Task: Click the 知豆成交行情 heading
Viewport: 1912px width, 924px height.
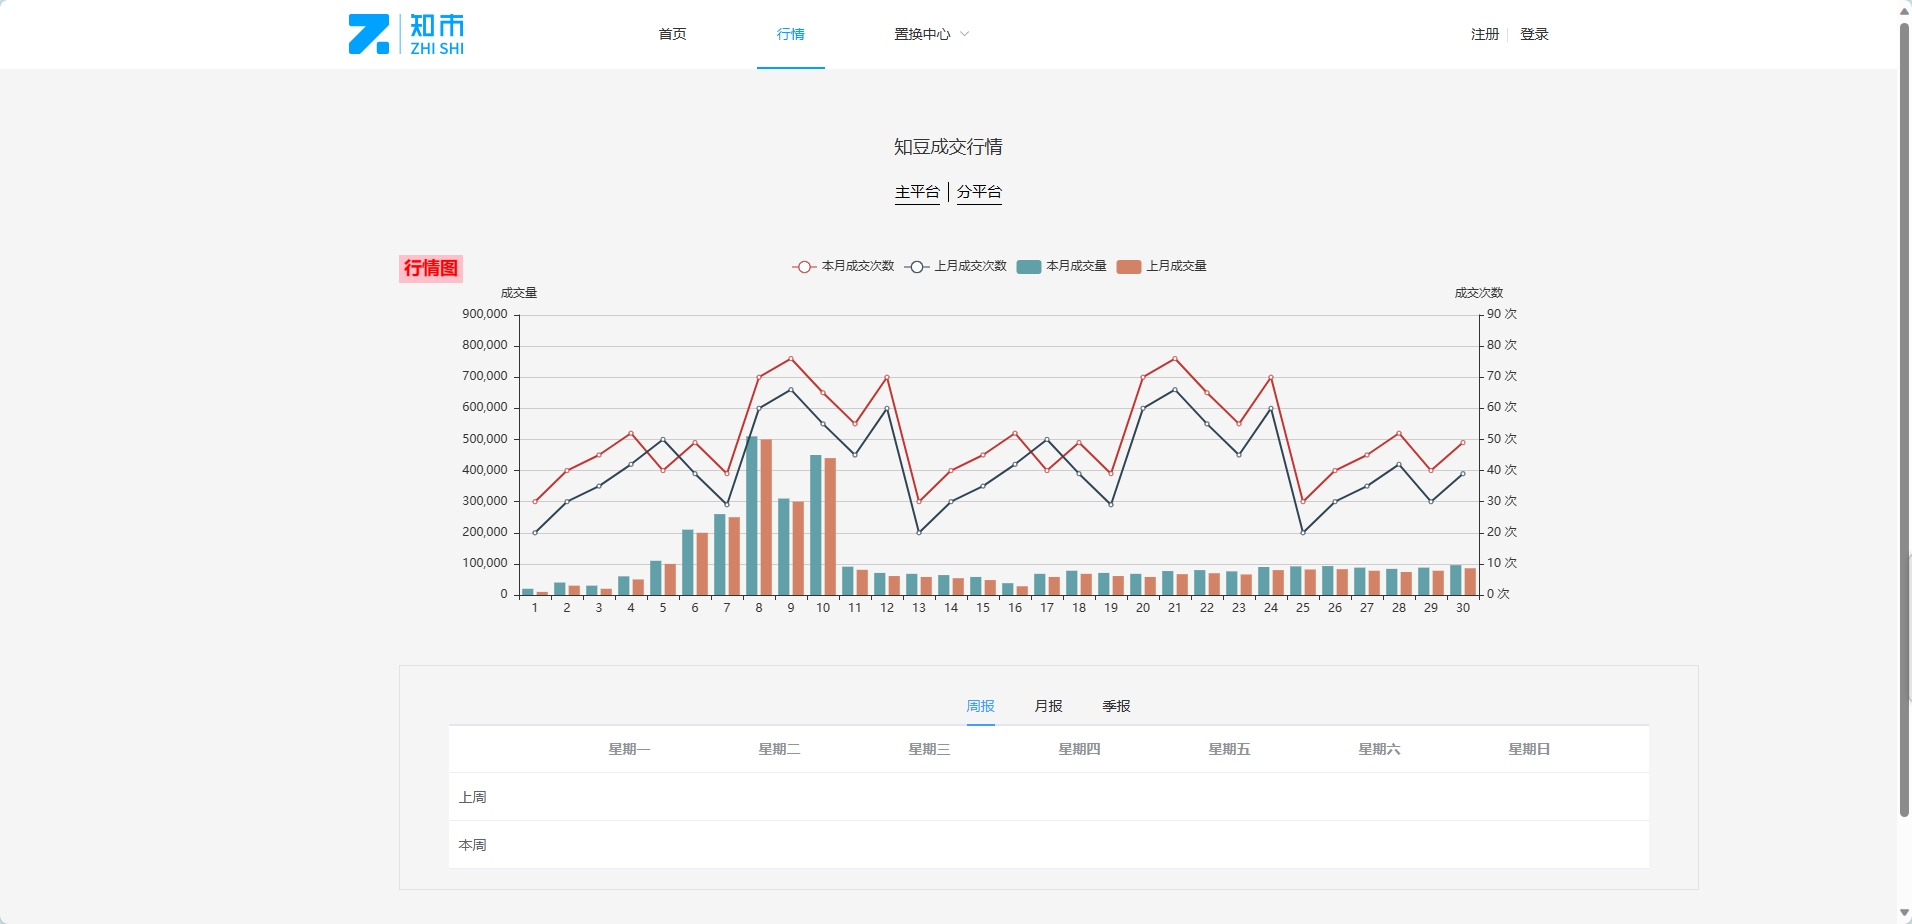Action: tap(948, 147)
